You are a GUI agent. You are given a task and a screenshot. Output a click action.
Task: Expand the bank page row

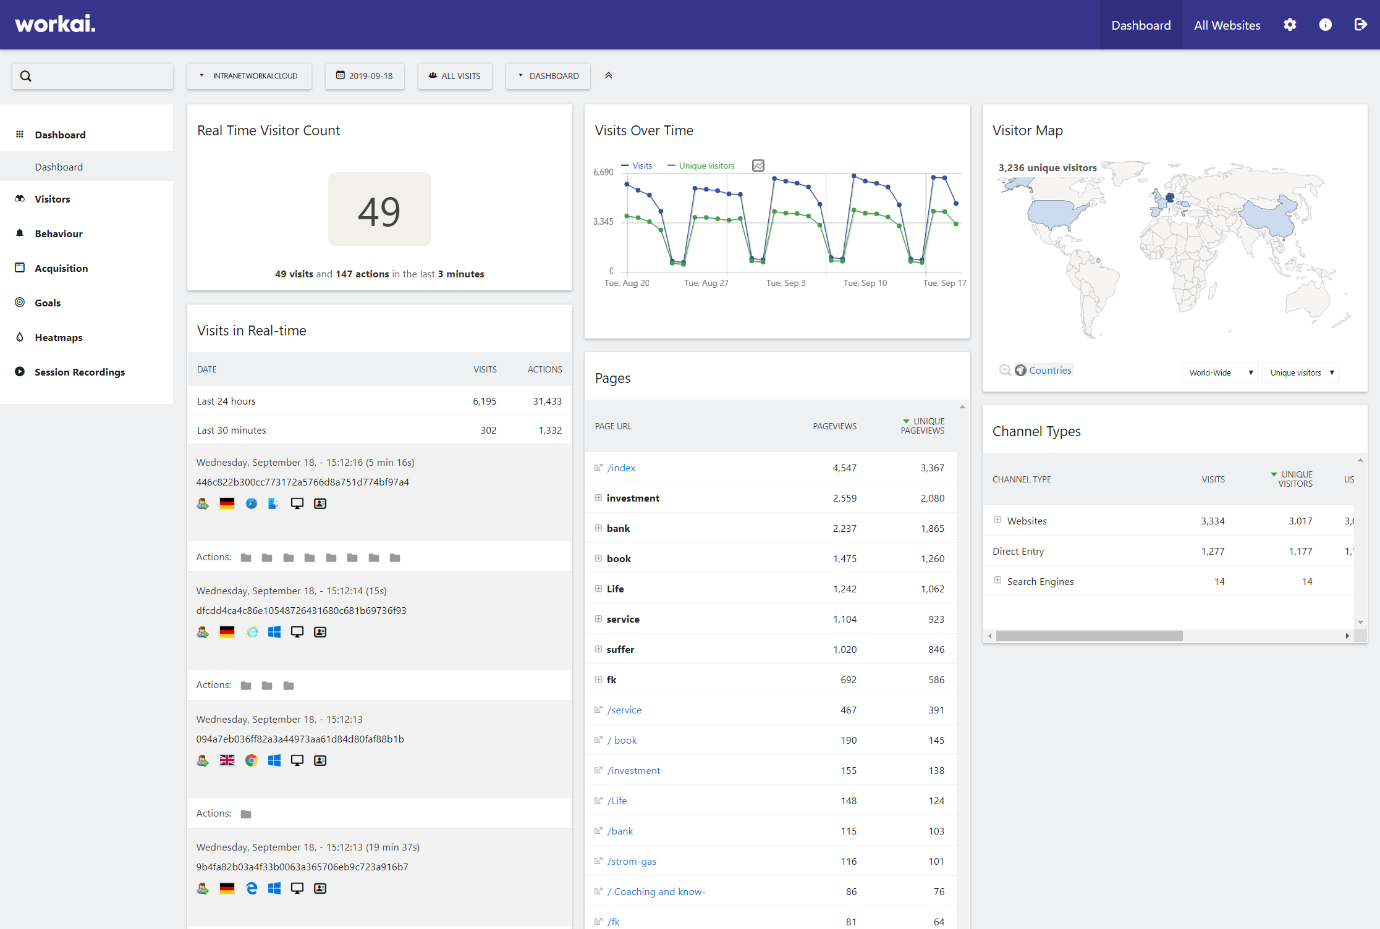(598, 528)
